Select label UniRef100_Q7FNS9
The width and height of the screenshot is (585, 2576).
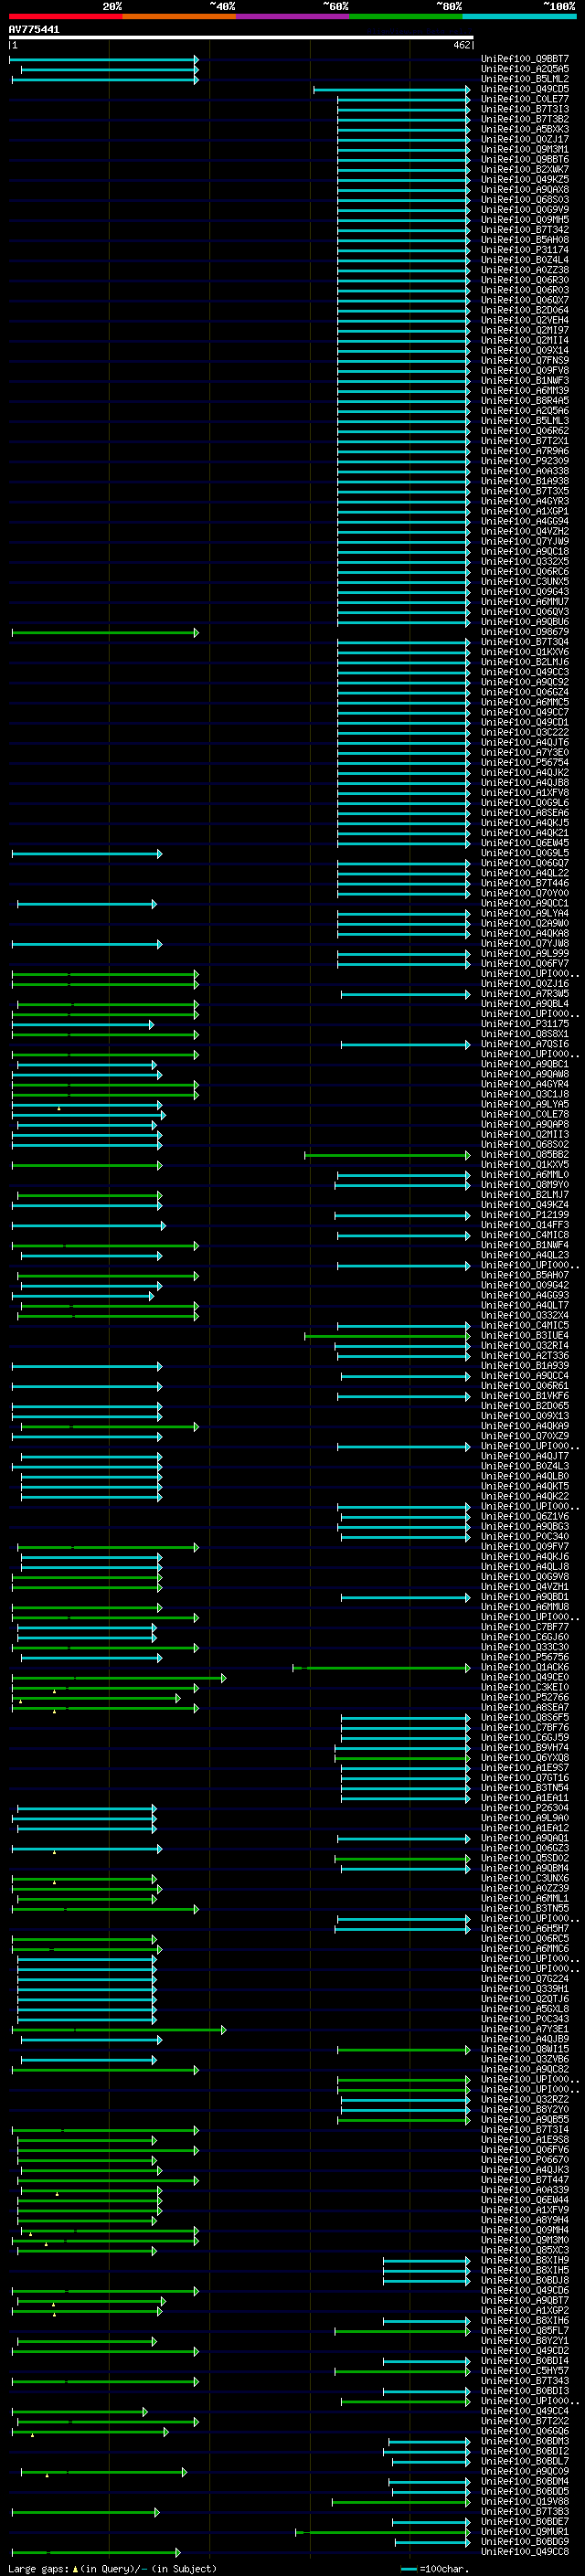point(524,360)
